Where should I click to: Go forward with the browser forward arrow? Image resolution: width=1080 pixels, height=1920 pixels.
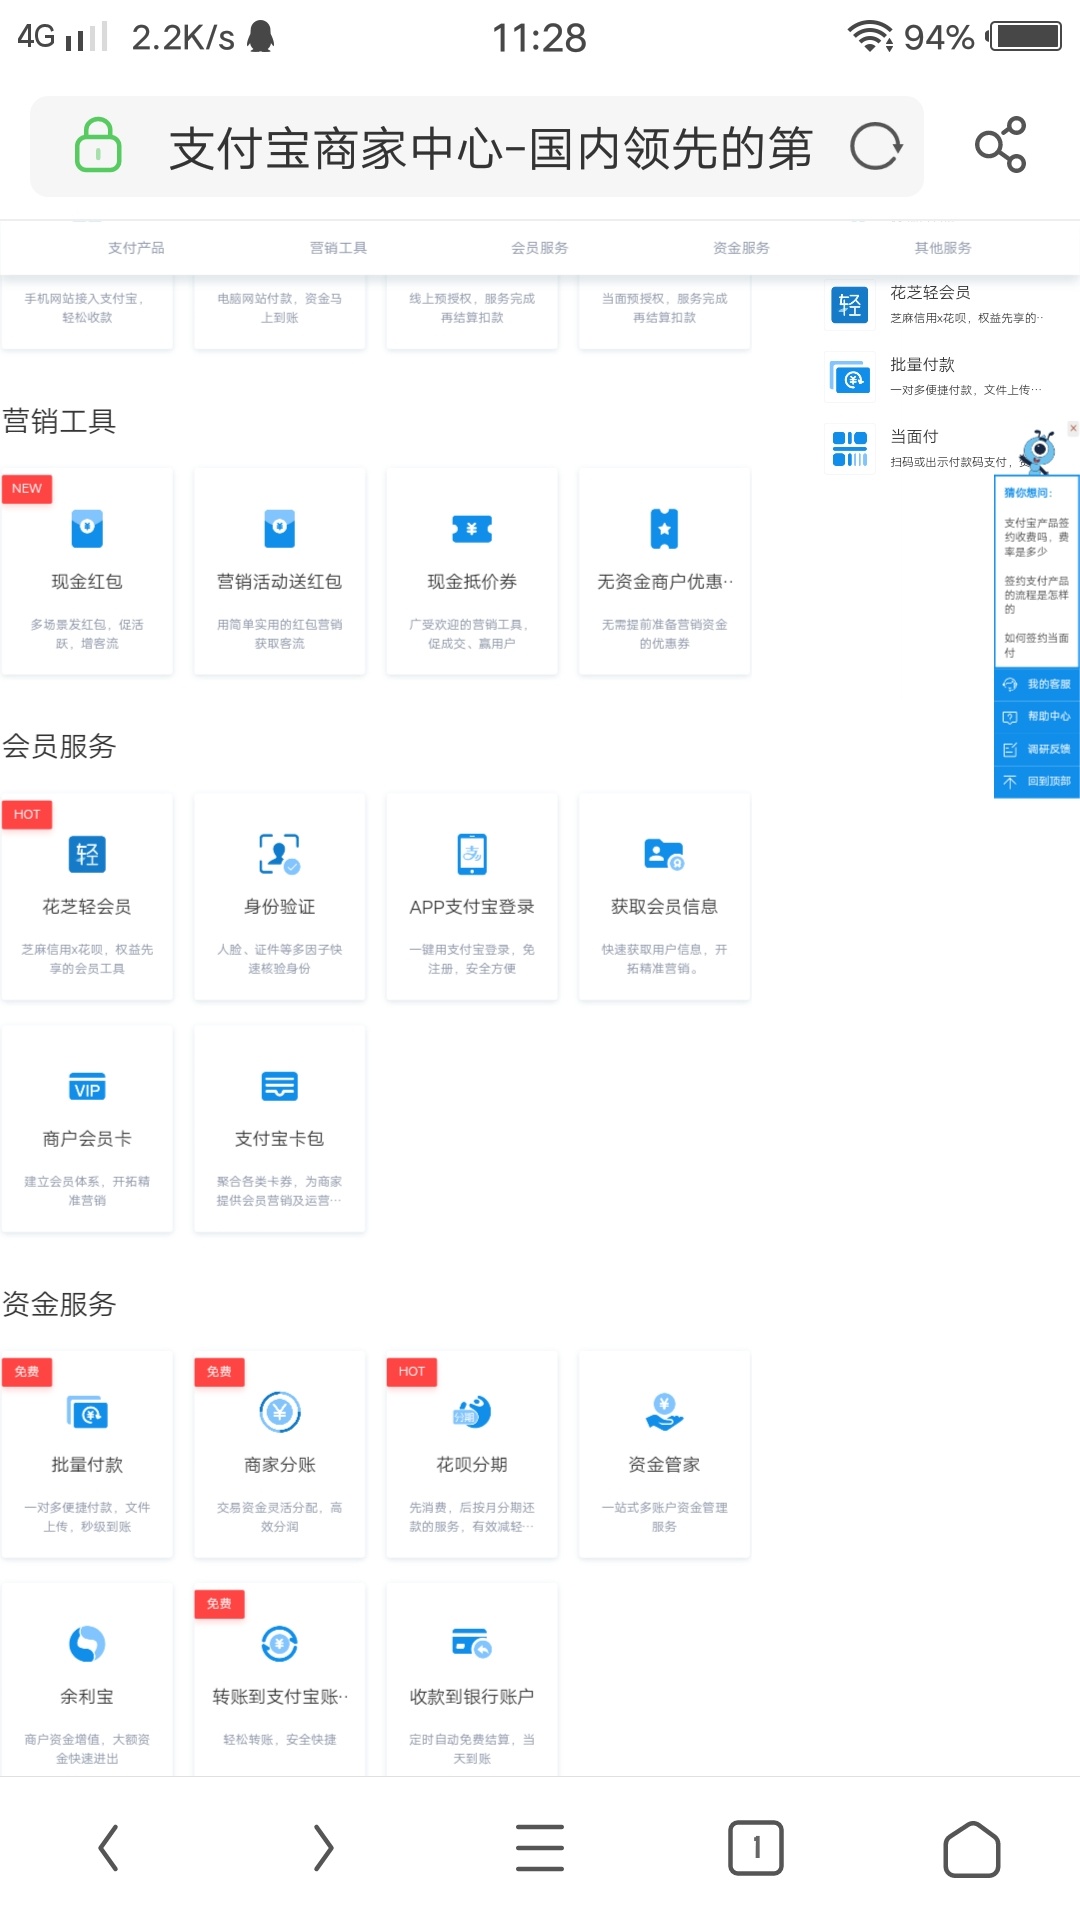(323, 1847)
